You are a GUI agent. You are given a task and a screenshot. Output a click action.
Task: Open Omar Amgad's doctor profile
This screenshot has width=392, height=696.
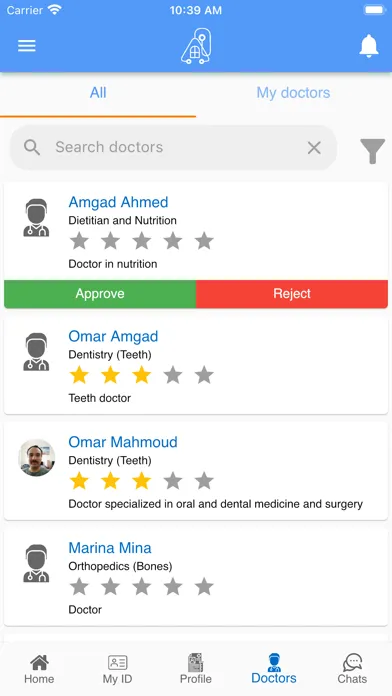[113, 336]
